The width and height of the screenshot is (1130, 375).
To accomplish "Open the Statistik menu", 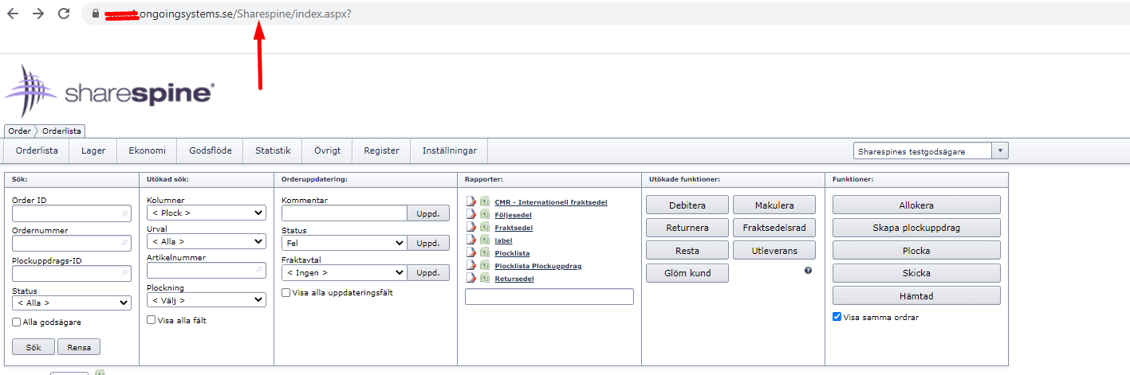I will click(273, 151).
